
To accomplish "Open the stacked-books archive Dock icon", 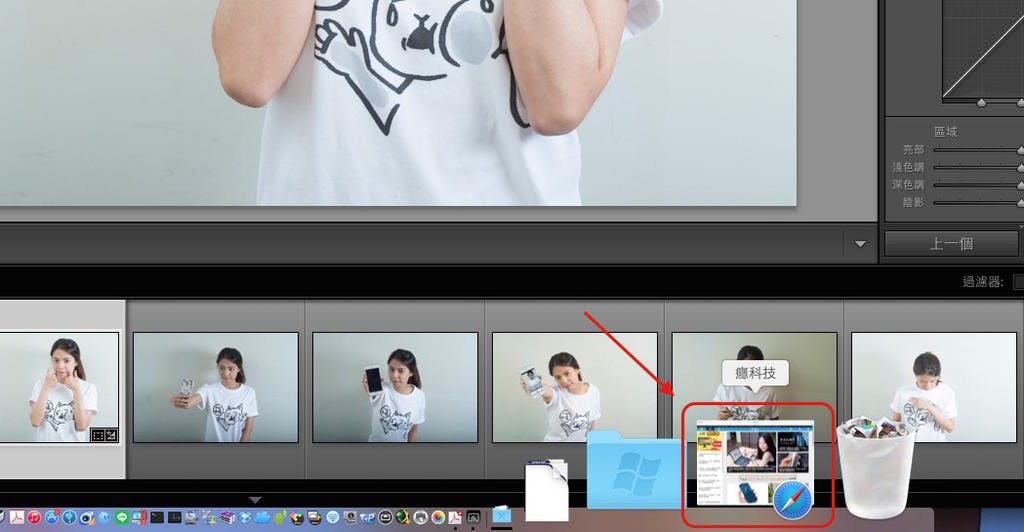I will click(227, 518).
